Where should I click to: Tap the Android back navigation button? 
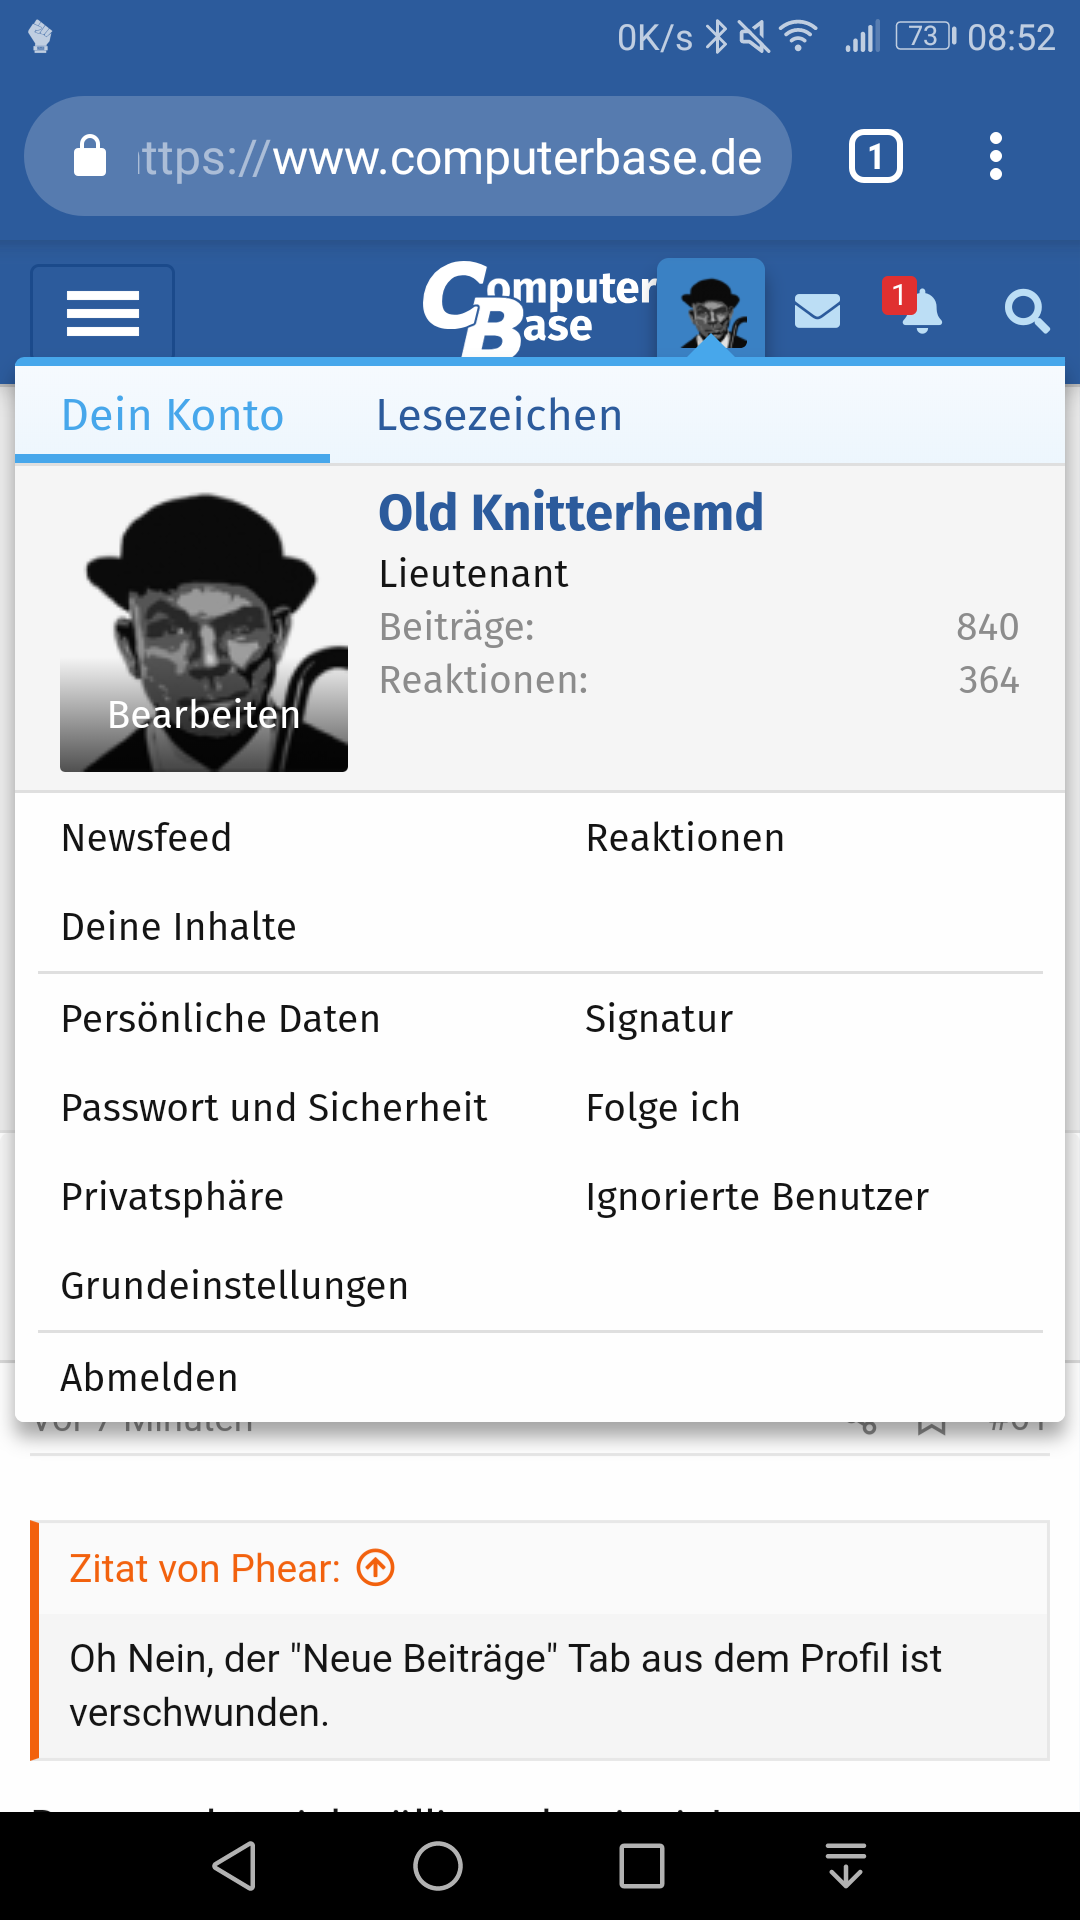tap(235, 1866)
